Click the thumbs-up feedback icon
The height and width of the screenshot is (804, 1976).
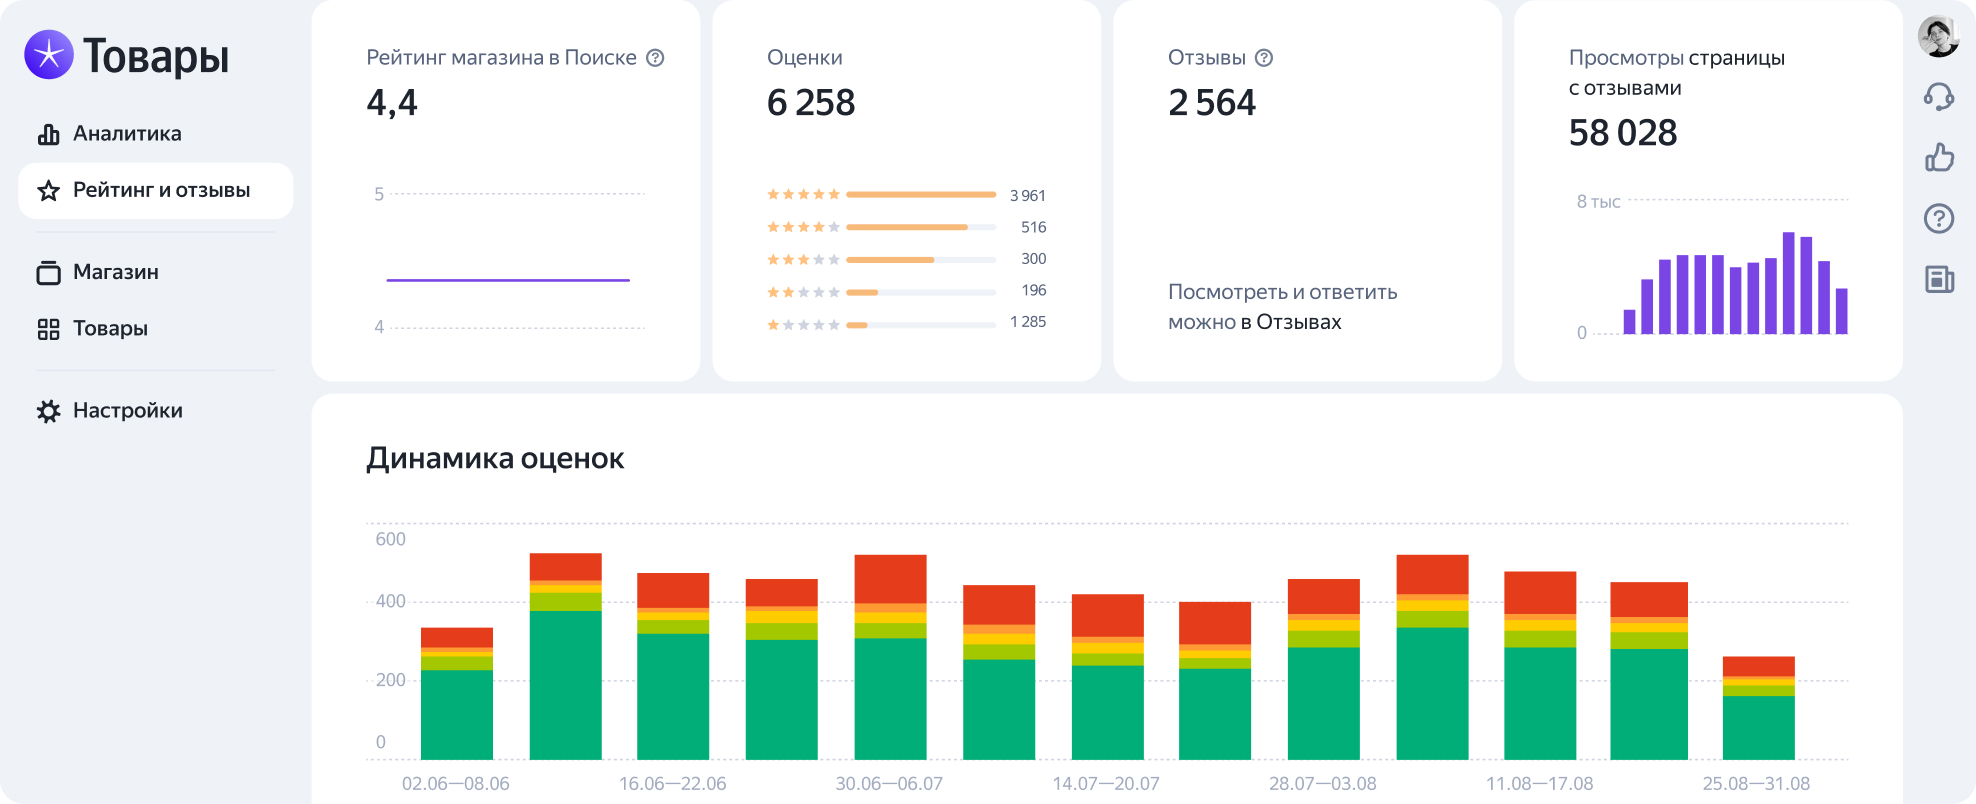coord(1939,157)
